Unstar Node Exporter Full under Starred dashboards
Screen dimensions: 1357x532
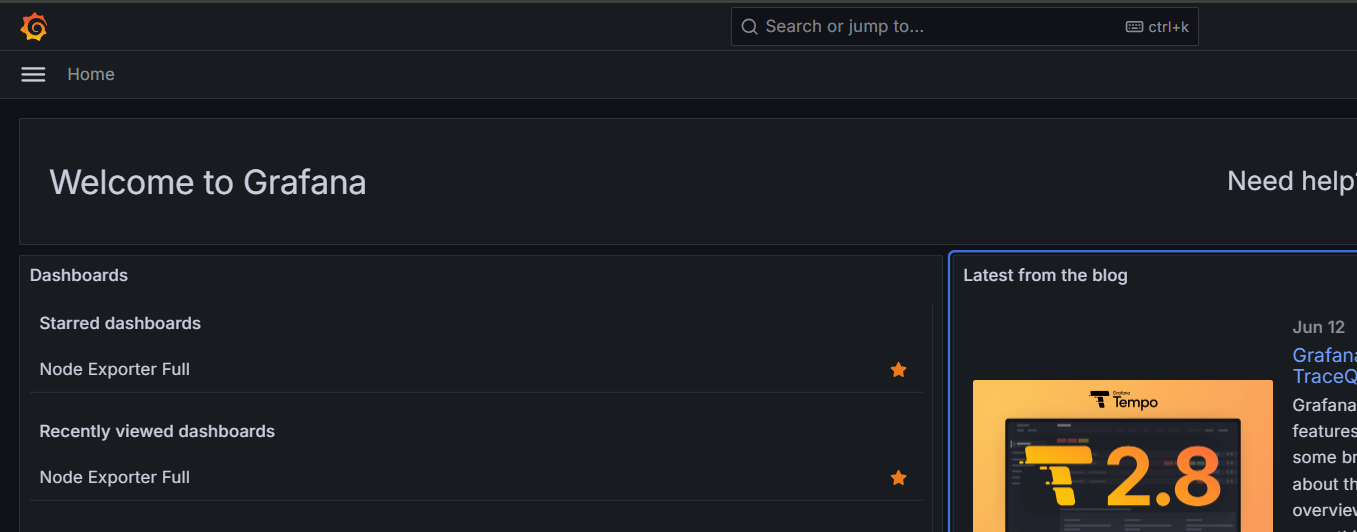(898, 370)
